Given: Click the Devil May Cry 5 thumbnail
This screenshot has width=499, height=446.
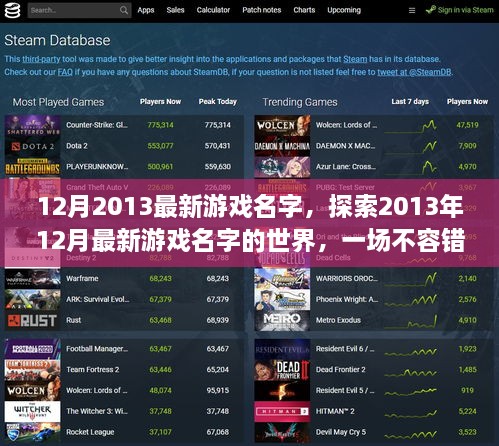Looking at the screenshot, I should pos(282,432).
